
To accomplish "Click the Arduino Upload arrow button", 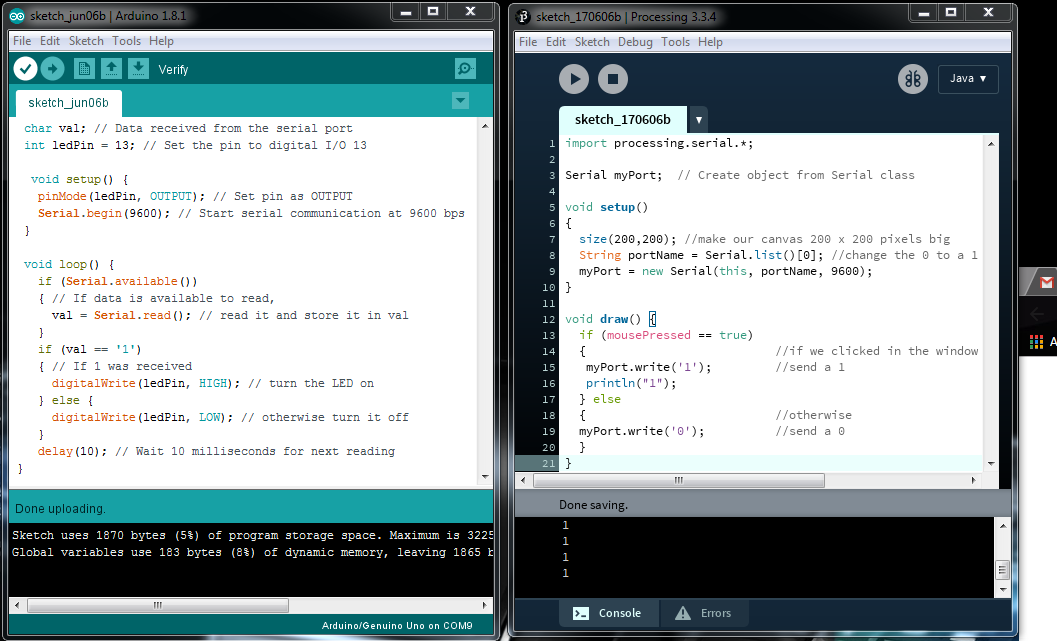I will (53, 69).
